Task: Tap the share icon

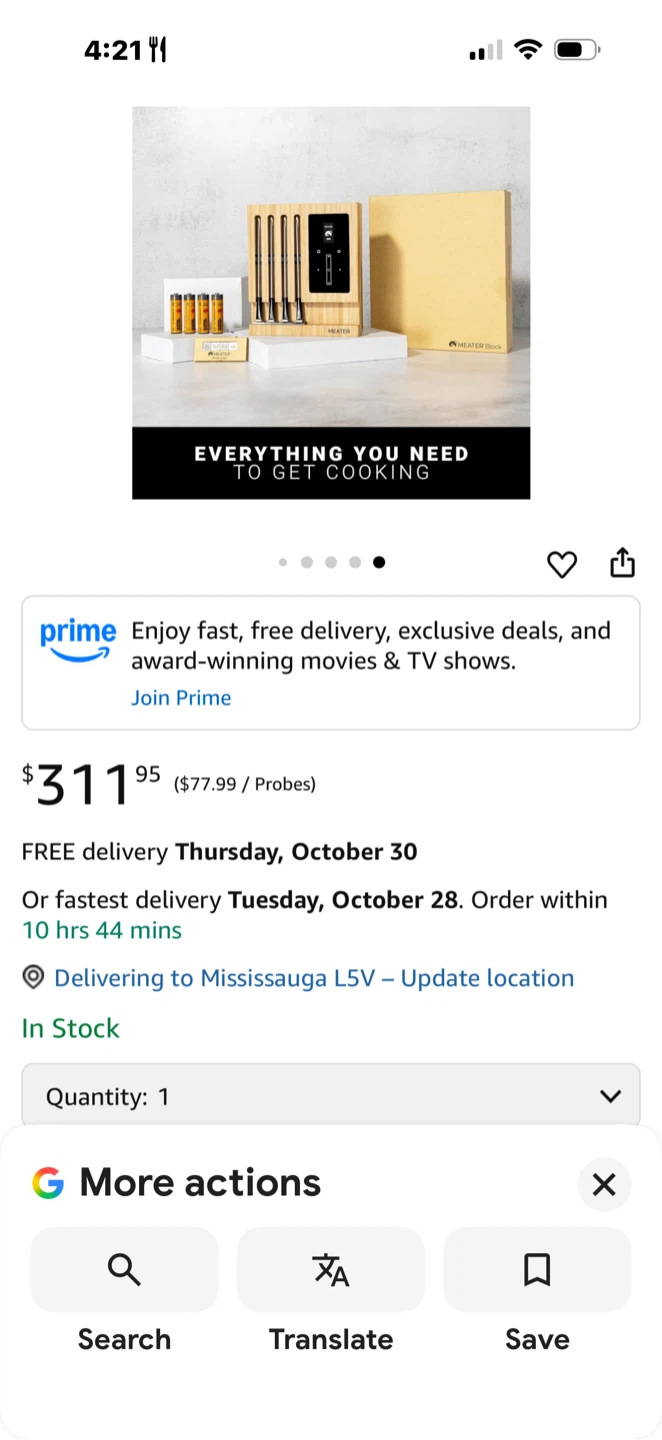Action: [x=622, y=563]
